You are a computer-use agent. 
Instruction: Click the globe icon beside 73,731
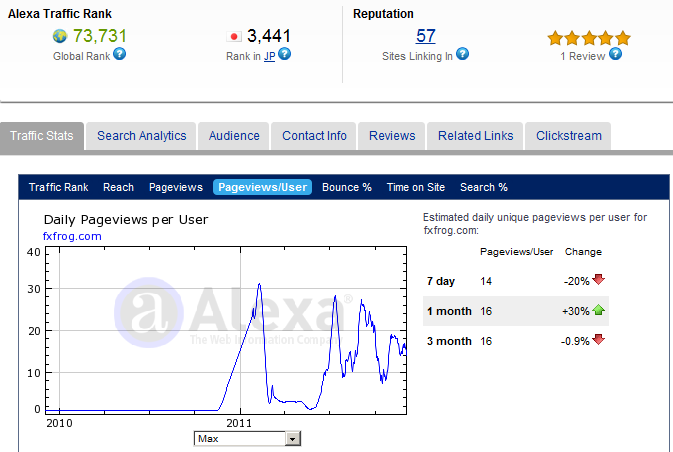(x=59, y=37)
